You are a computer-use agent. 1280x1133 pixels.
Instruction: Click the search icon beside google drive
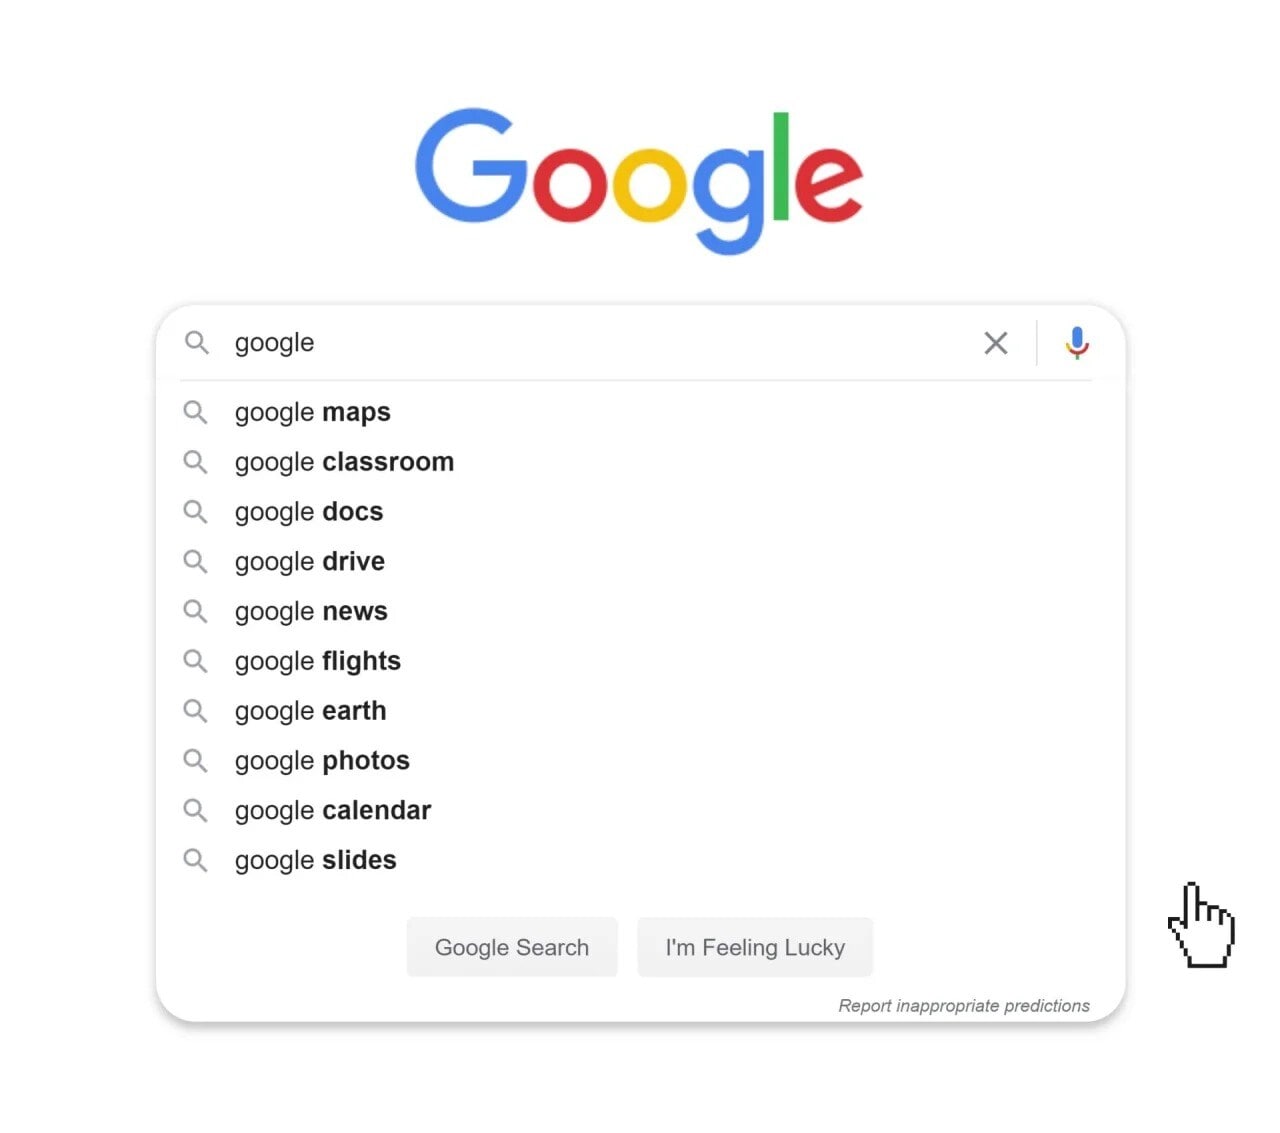(195, 561)
